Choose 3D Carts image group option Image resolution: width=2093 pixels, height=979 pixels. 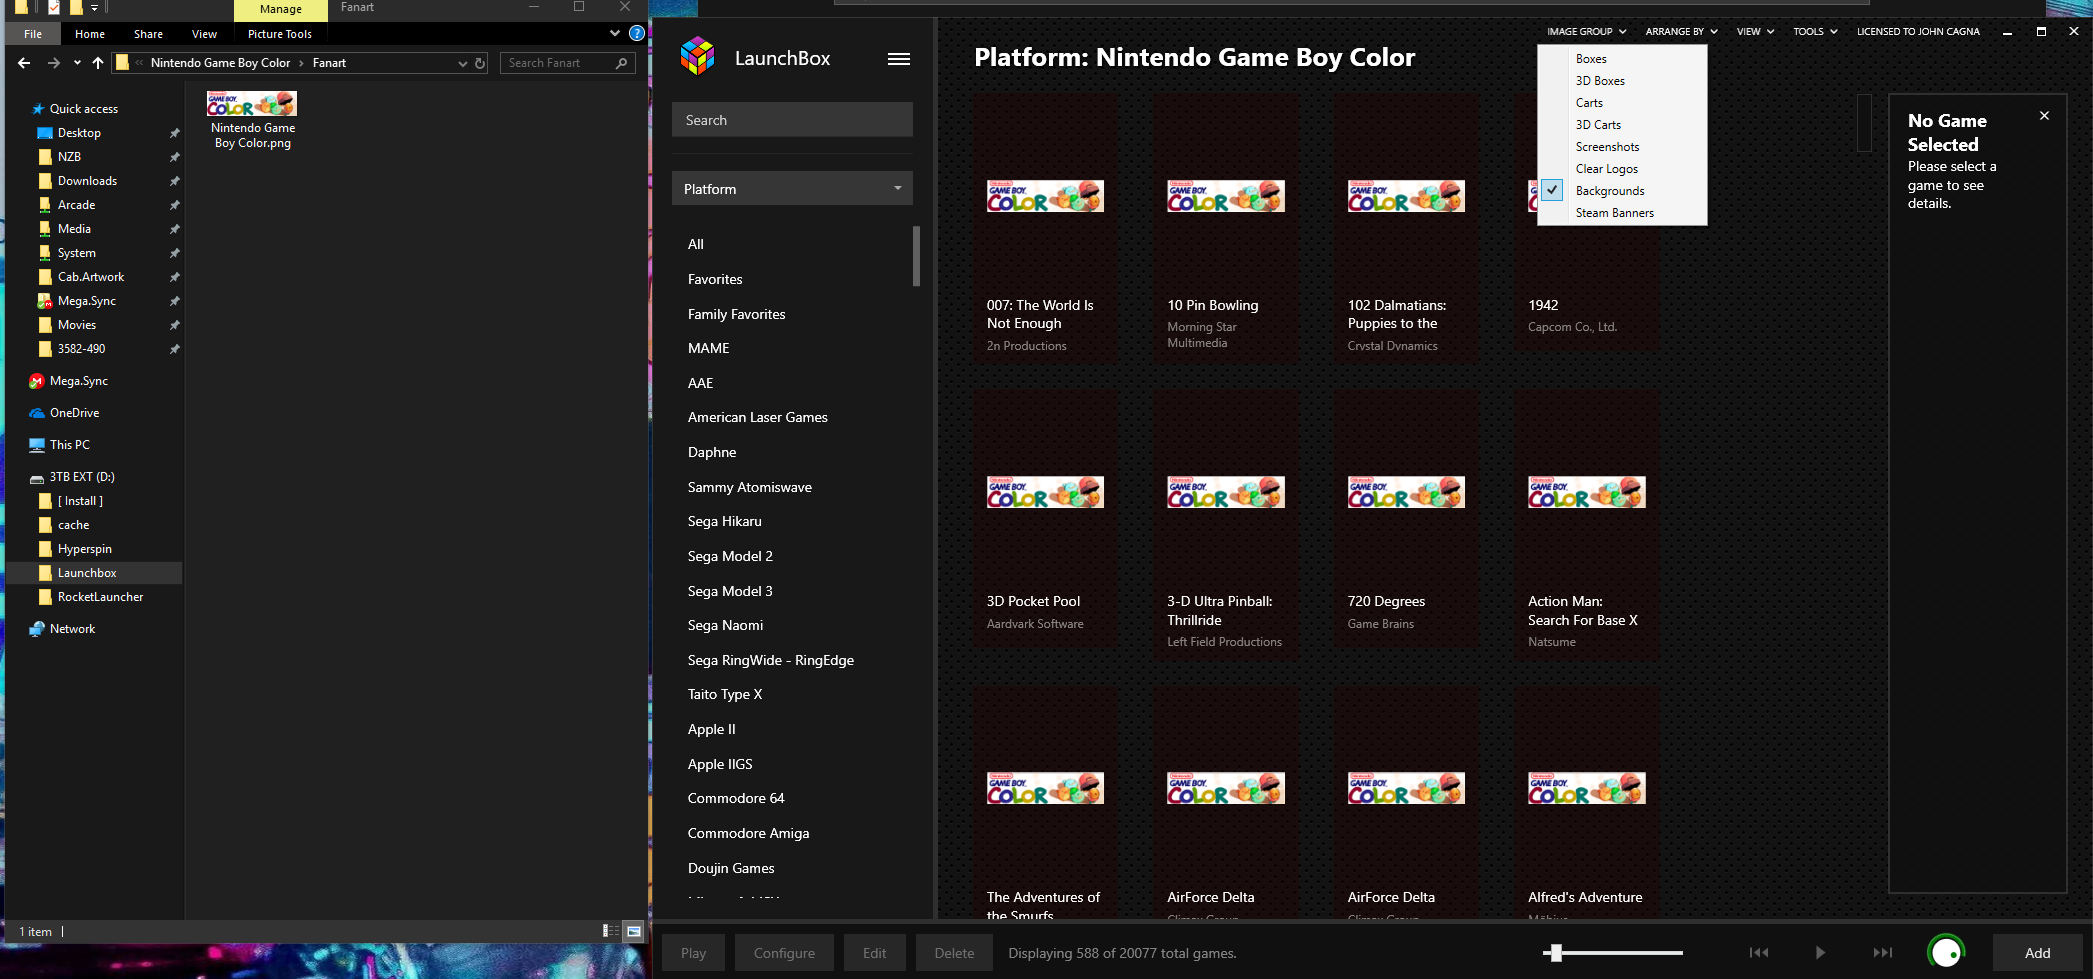1598,125
